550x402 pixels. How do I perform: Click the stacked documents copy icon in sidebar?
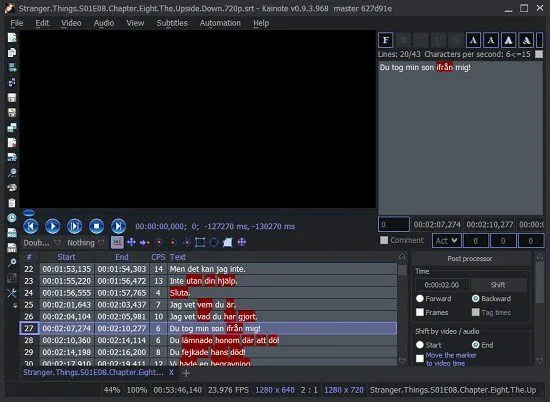click(12, 53)
